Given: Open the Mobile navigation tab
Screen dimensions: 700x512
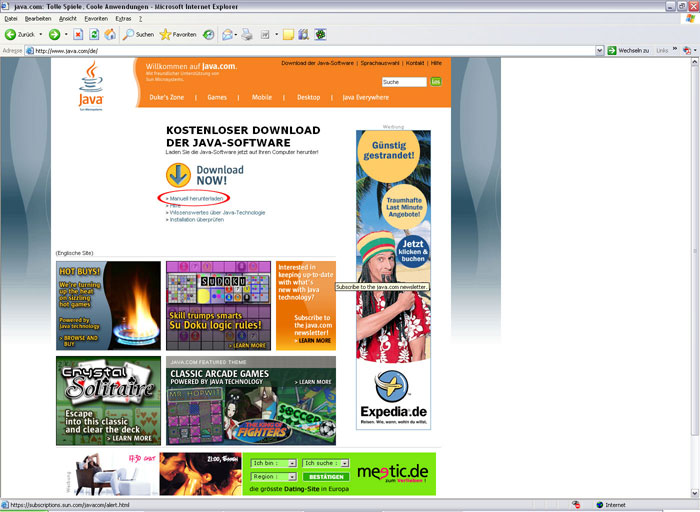Looking at the screenshot, I should pyautogui.click(x=262, y=97).
